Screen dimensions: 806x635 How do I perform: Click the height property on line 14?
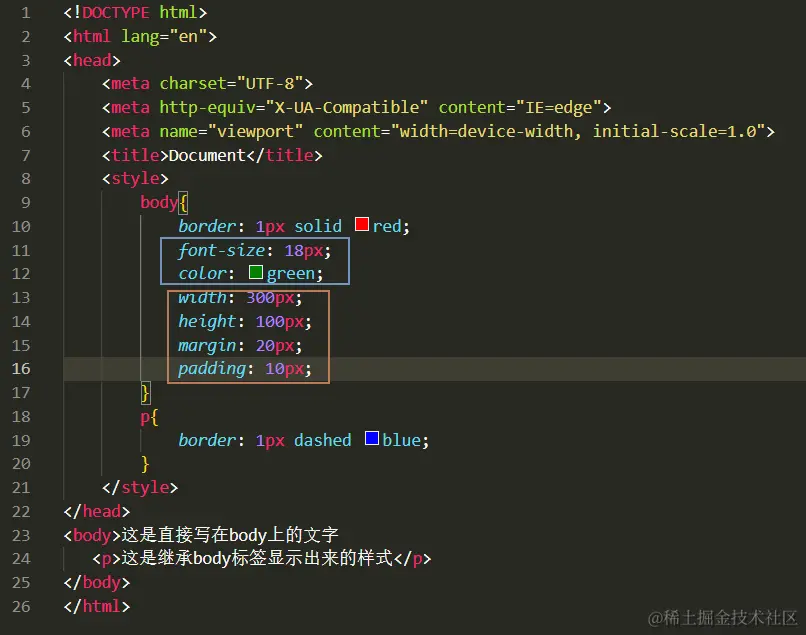coord(207,321)
